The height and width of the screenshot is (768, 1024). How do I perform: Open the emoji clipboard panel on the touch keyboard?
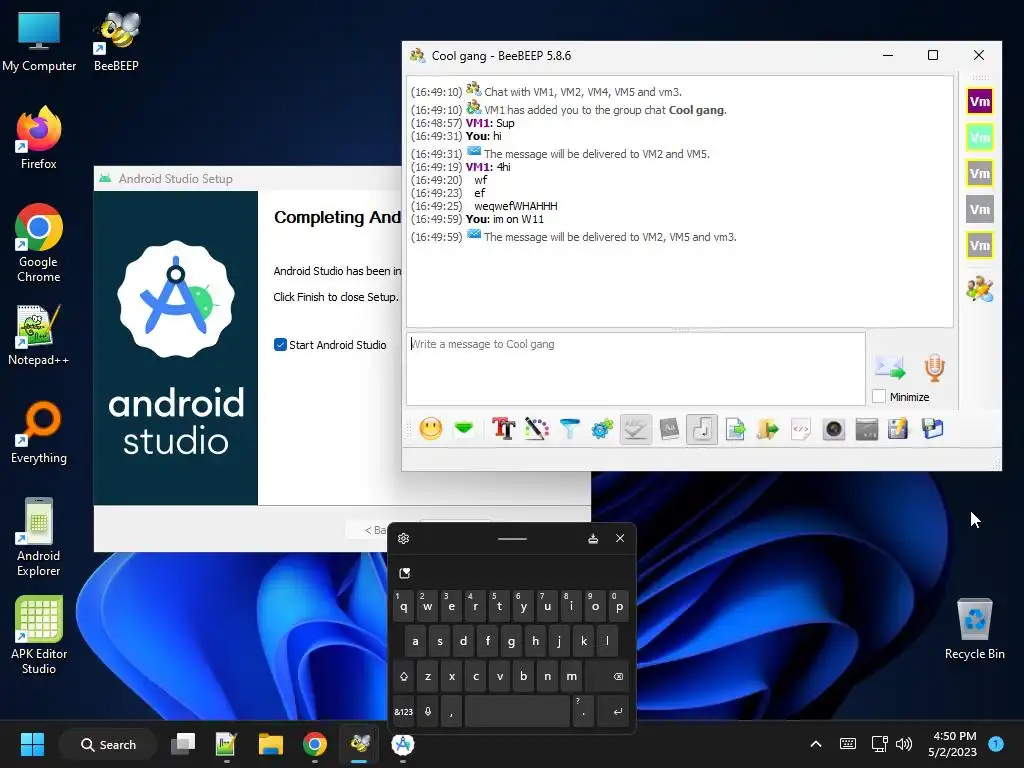click(405, 573)
